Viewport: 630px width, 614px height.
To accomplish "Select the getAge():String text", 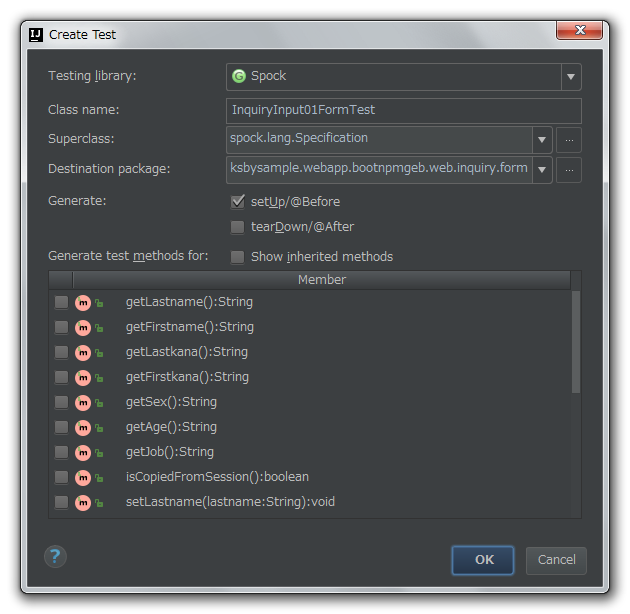I will coord(171,427).
